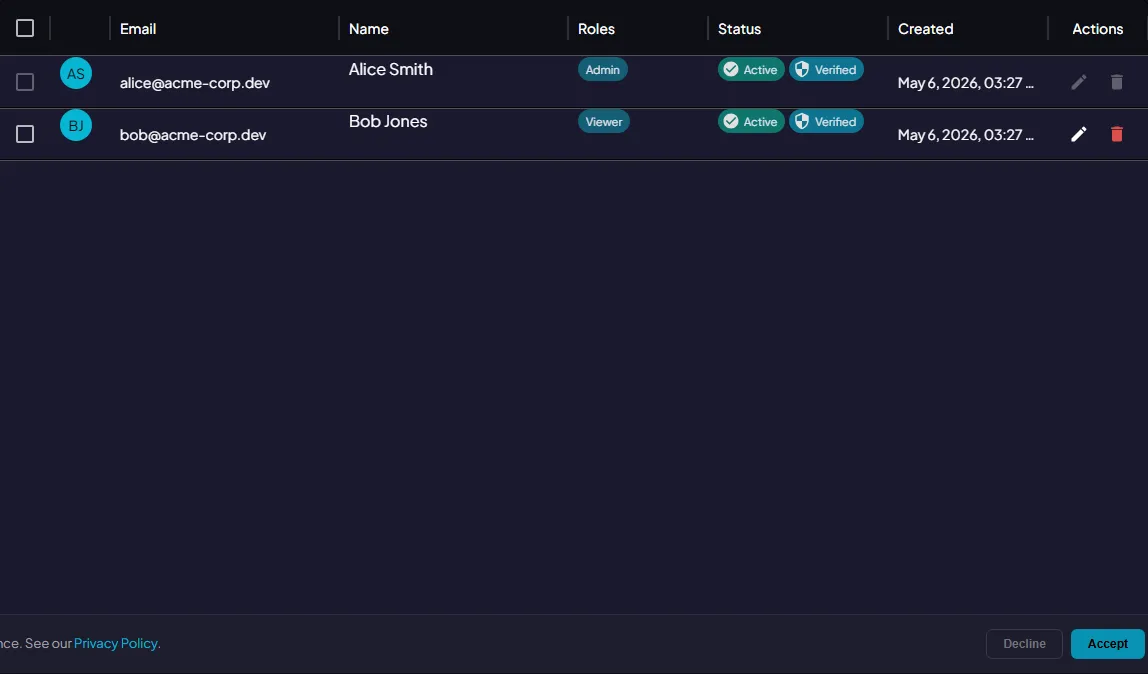Sort by the Name column header

point(368,29)
